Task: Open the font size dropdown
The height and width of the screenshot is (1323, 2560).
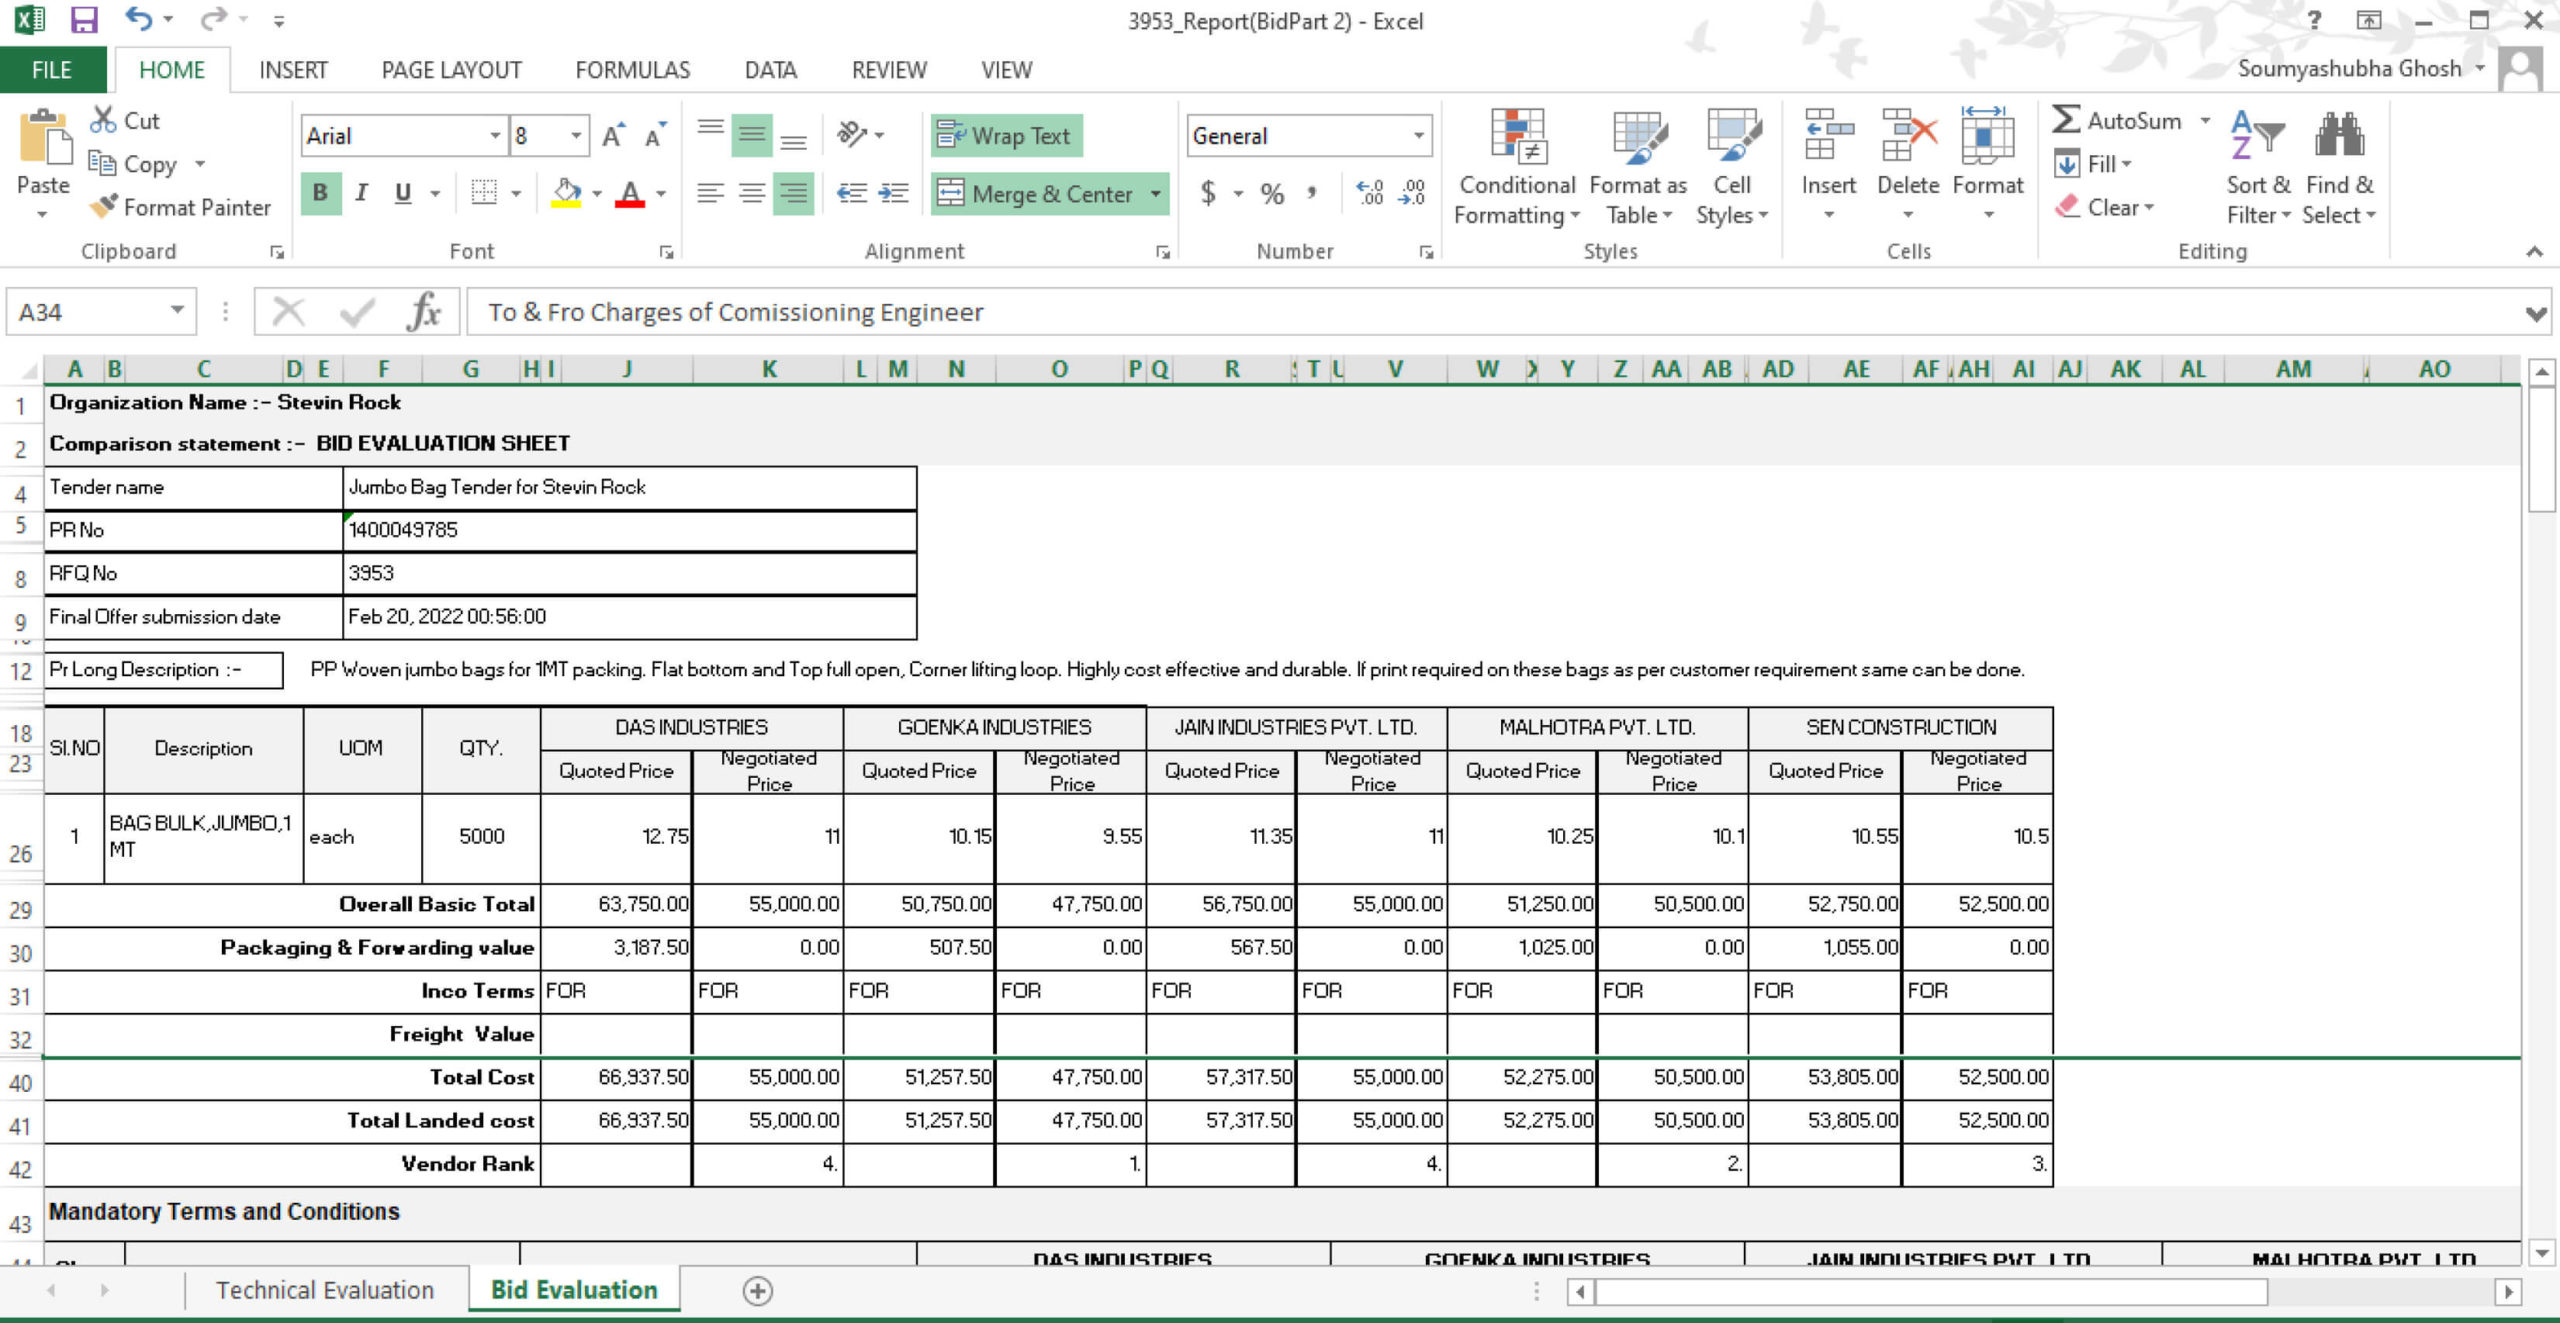Action: [576, 135]
